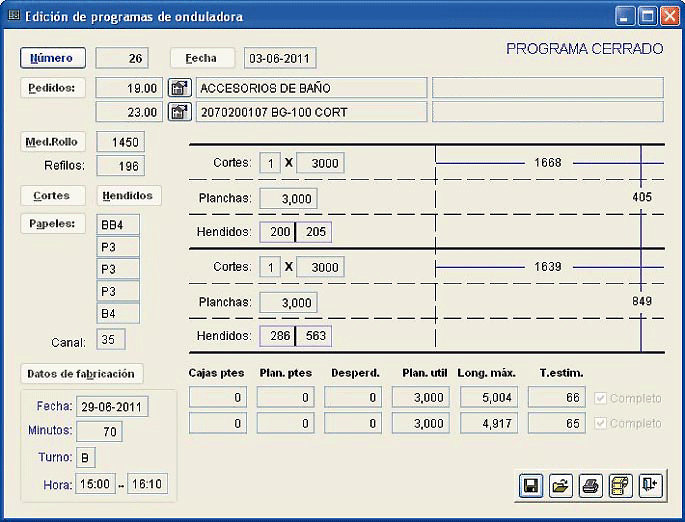Click the T.estim. field showing 65
The height and width of the screenshot is (522, 685).
click(x=557, y=423)
